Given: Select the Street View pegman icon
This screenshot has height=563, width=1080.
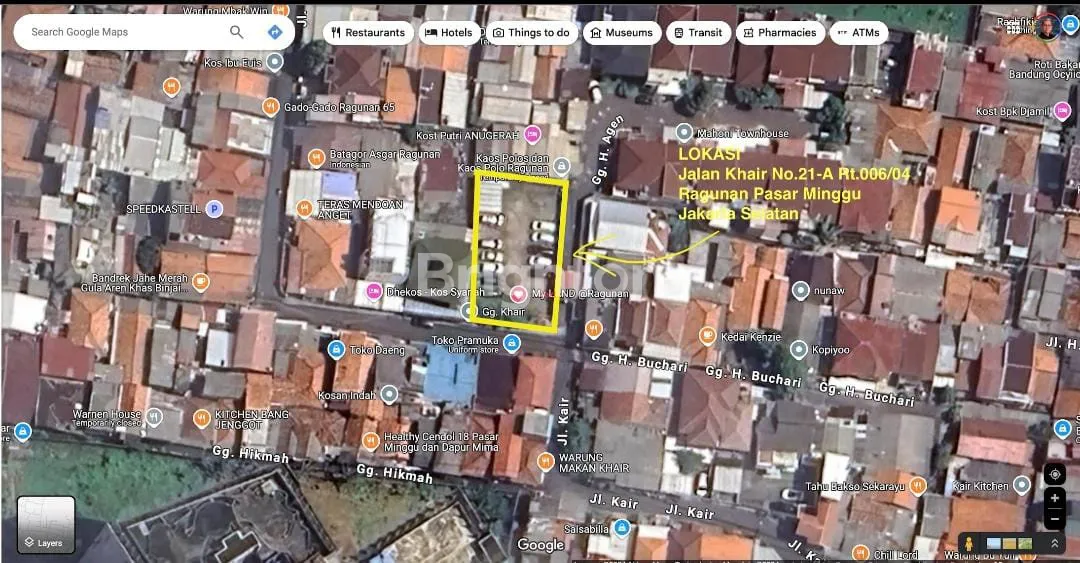Looking at the screenshot, I should [x=969, y=543].
